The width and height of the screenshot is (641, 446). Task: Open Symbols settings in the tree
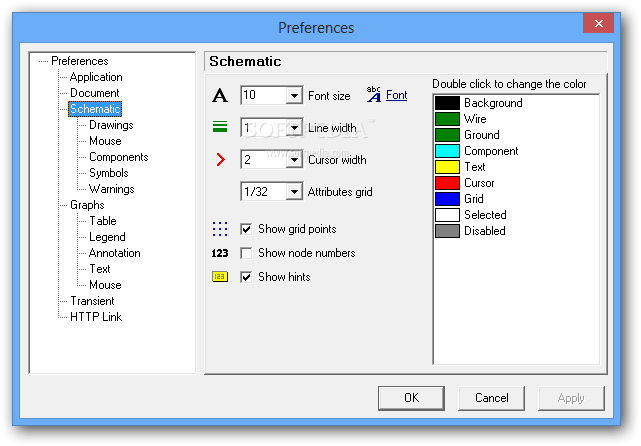point(109,173)
